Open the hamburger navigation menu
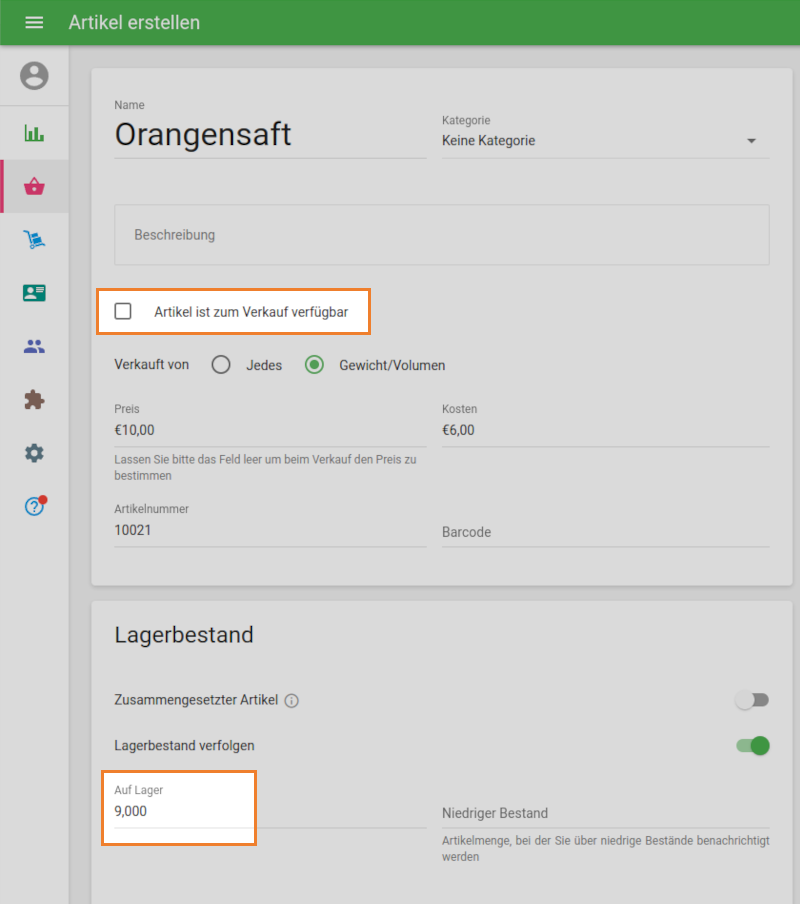The image size is (800, 904). pyautogui.click(x=34, y=22)
